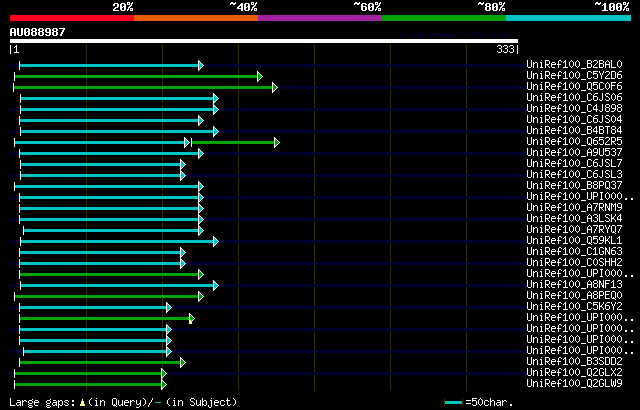Select the UniRef100_A3LSK4 label
This screenshot has height=410, width=640.
click(x=574, y=219)
